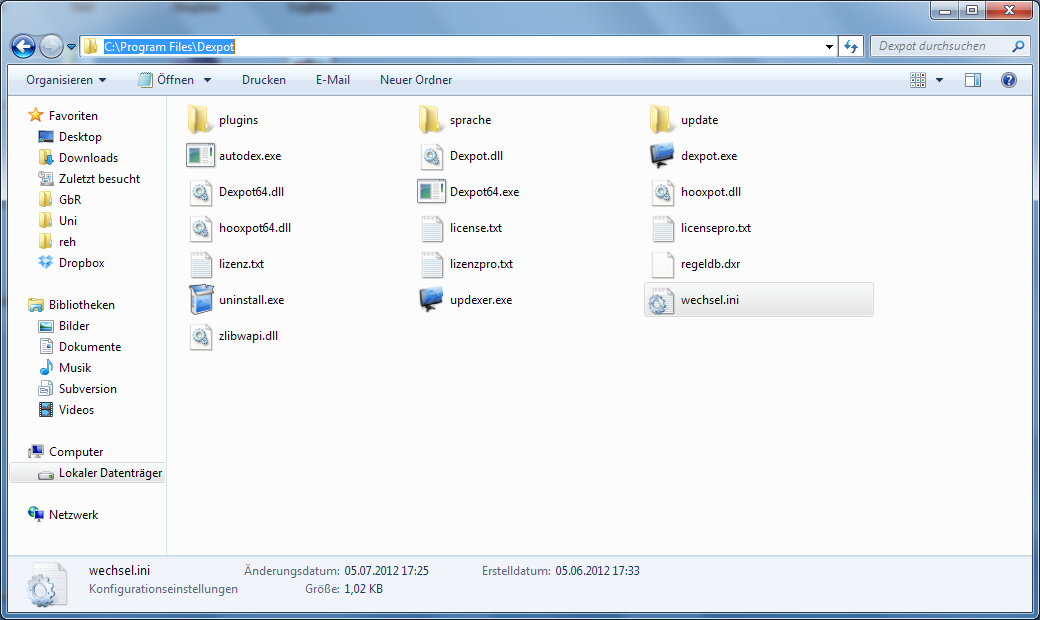Select Lokaler Datenträger drive
Viewport: 1040px width, 620px height.
88,473
